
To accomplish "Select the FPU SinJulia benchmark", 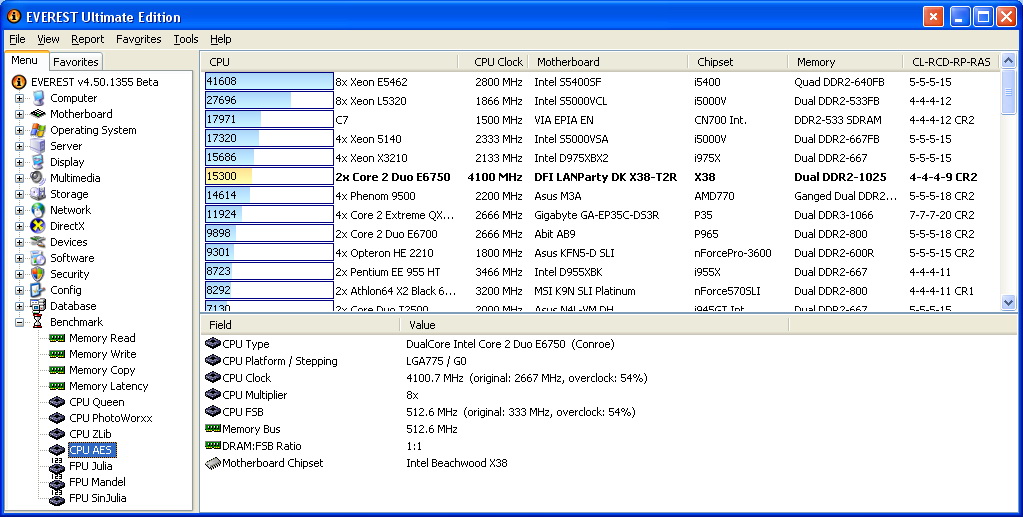I will (98, 498).
